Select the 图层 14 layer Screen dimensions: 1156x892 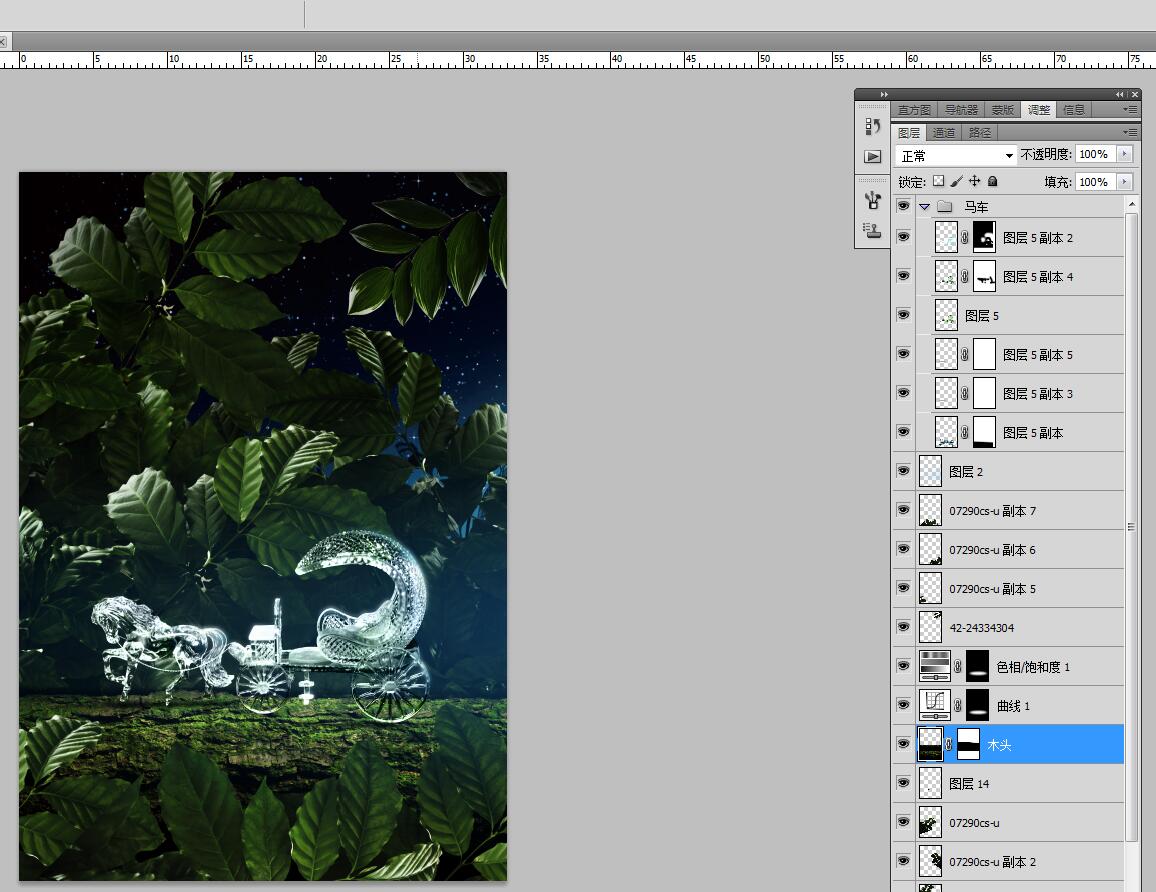[1007, 783]
